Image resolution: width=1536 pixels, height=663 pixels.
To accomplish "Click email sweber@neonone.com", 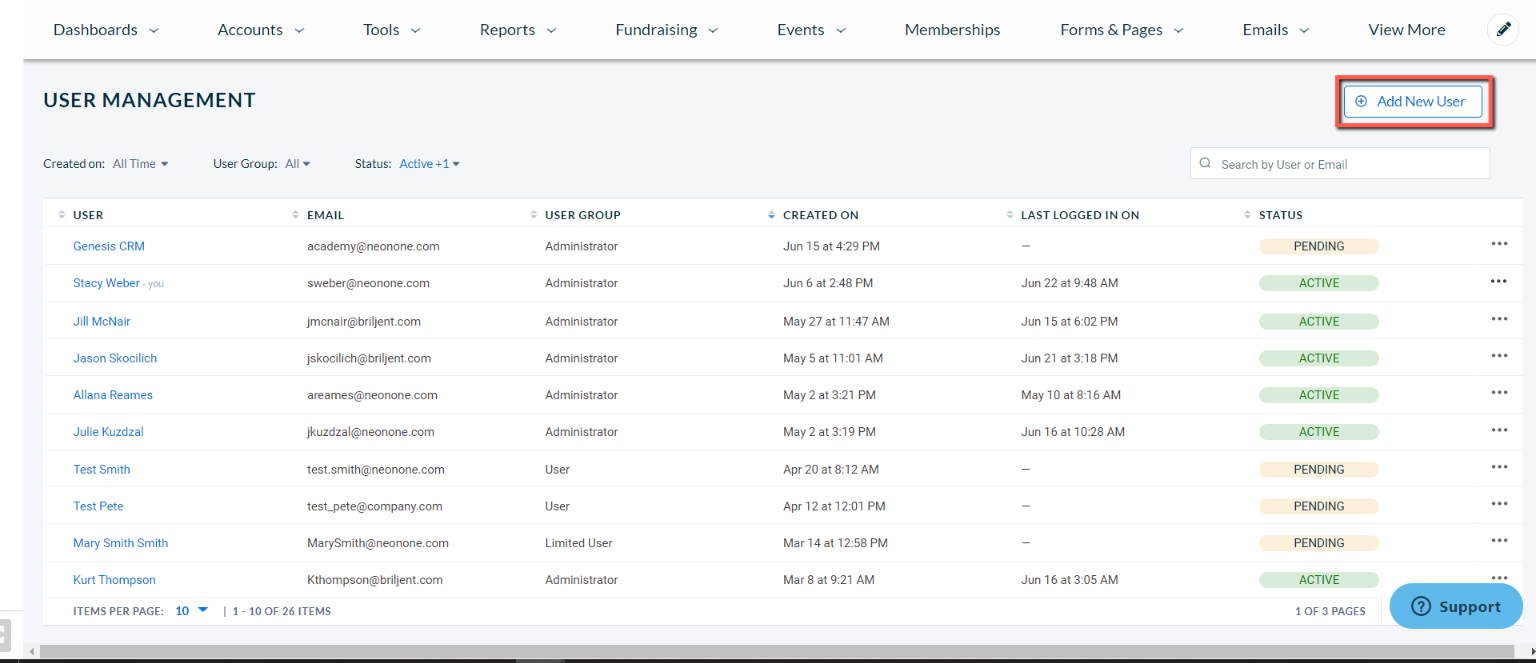I will click(368, 283).
